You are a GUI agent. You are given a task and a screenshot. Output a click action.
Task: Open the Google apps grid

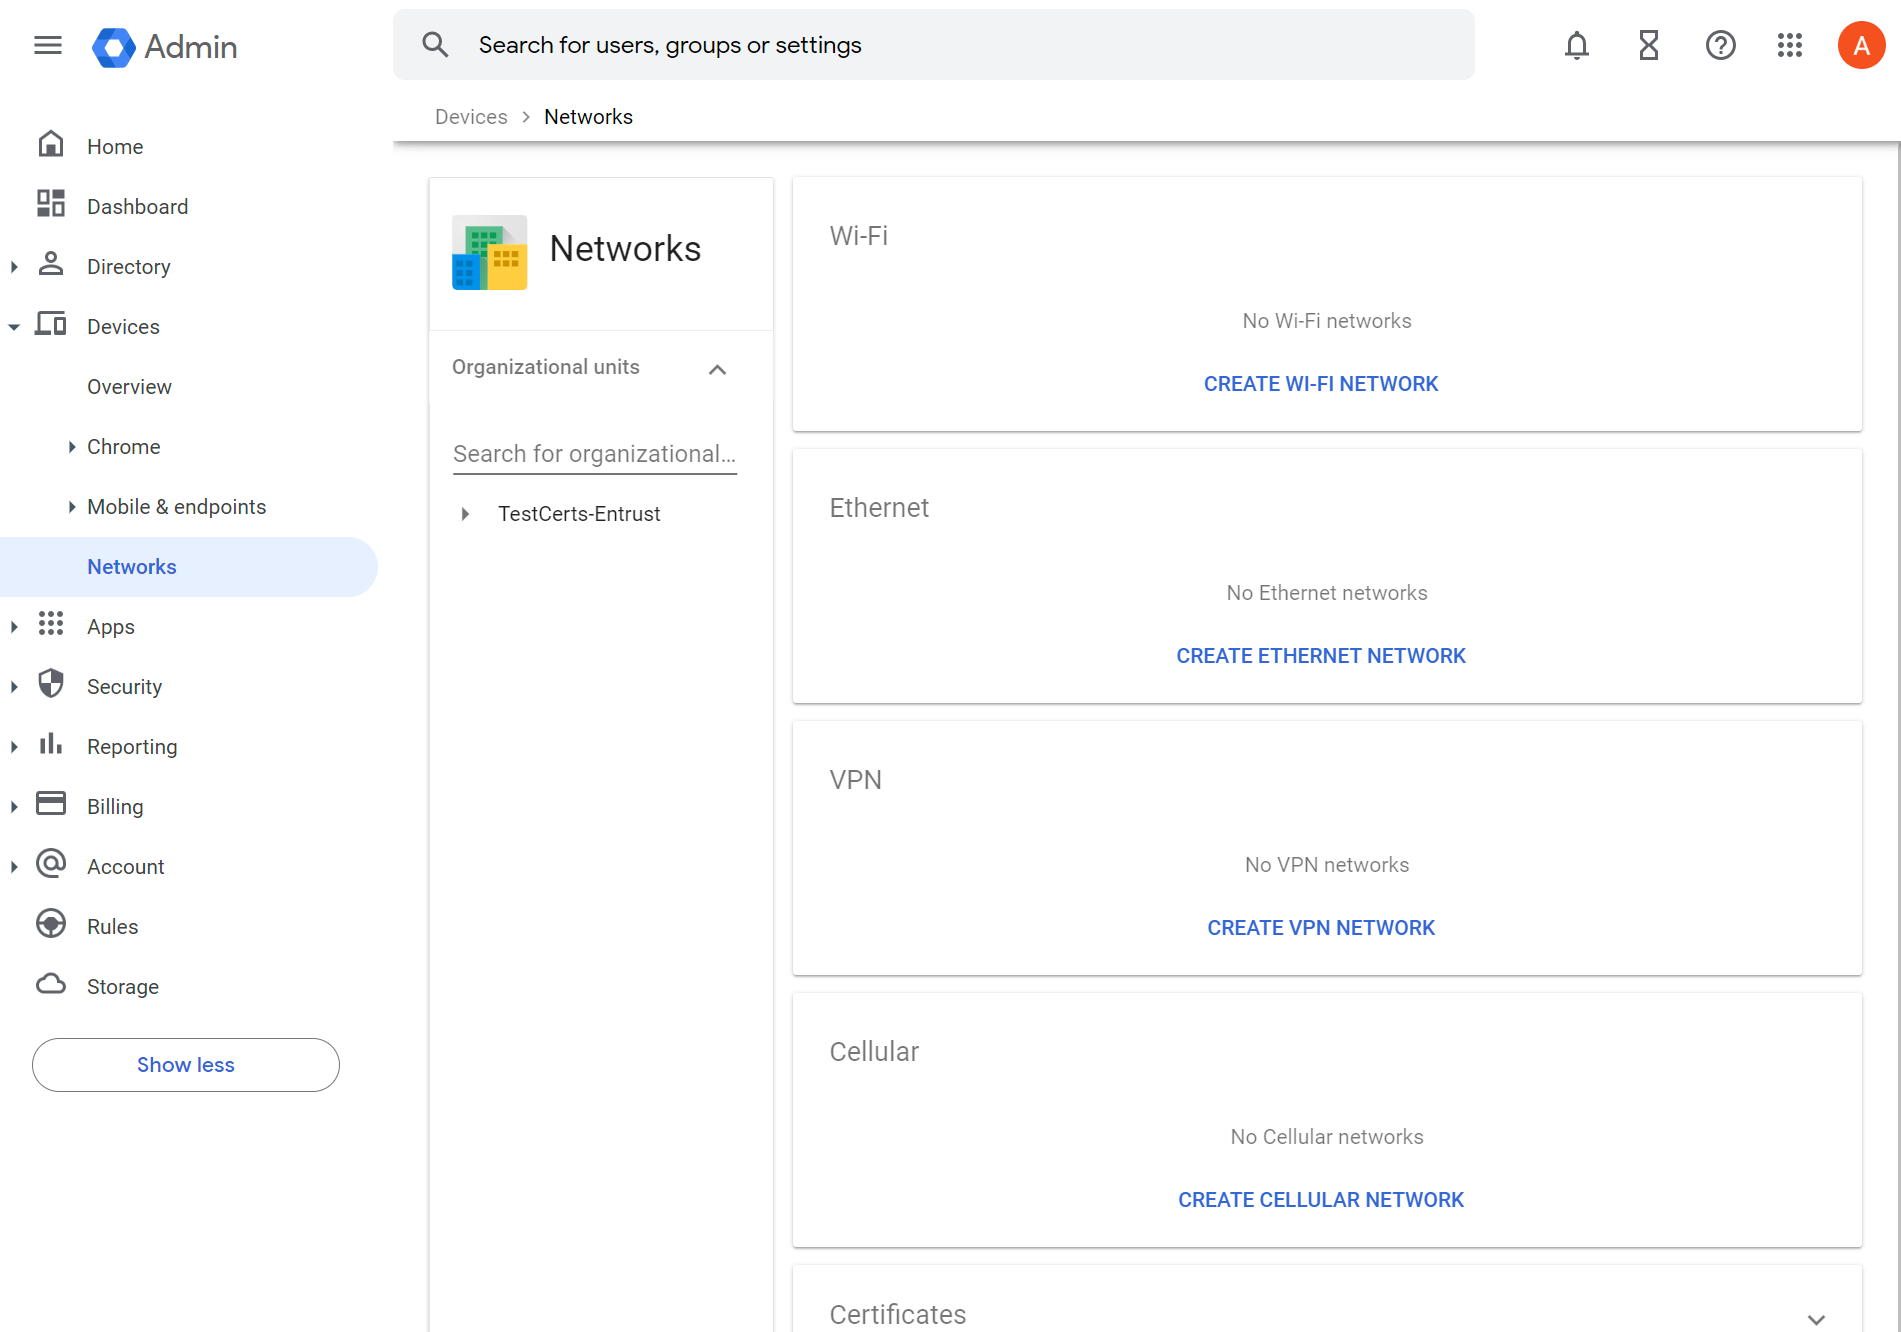(1789, 46)
